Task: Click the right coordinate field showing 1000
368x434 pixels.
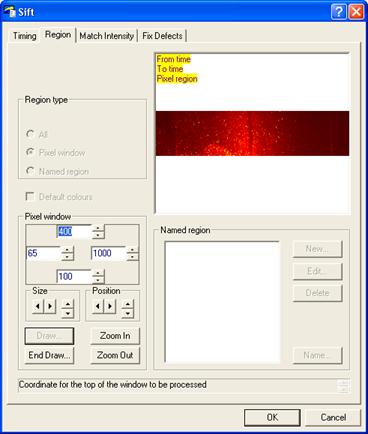Action: [109, 253]
